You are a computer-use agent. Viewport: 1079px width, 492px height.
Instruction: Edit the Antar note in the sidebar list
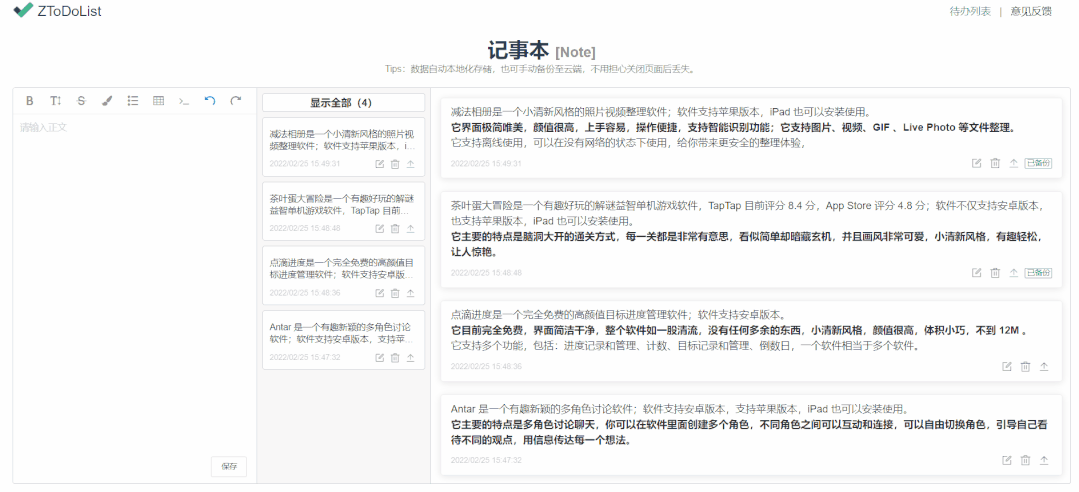pyautogui.click(x=380, y=358)
